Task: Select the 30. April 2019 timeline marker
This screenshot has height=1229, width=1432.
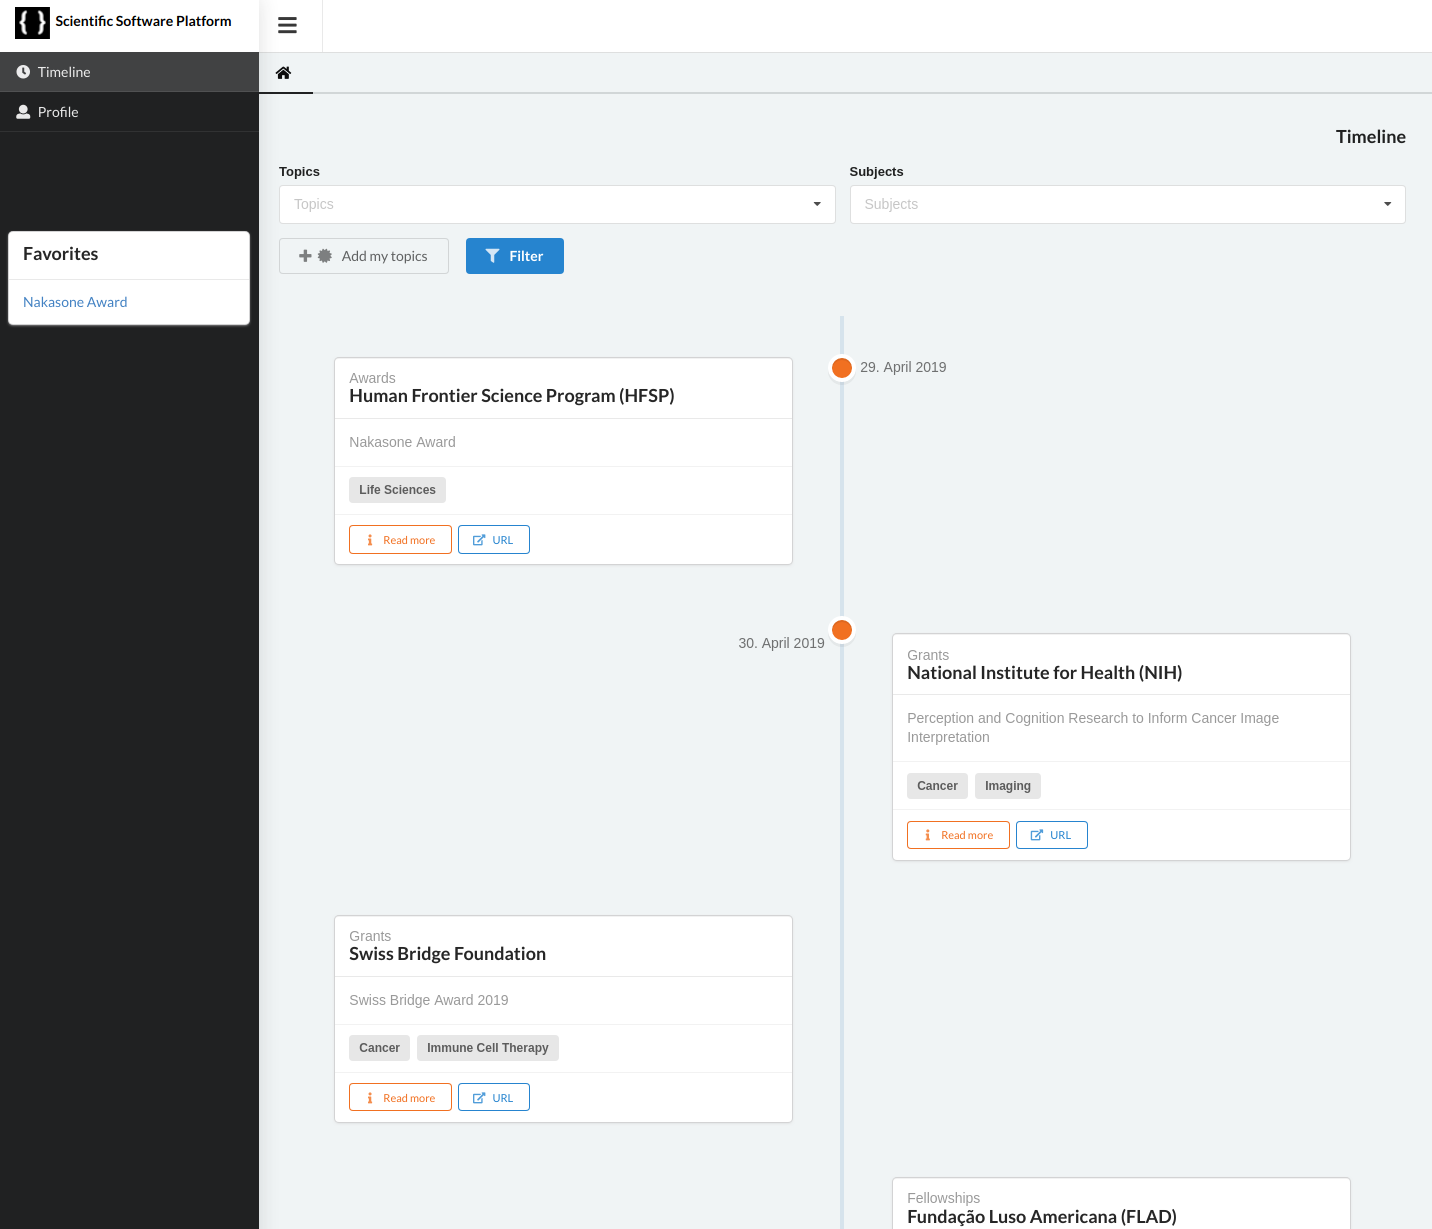Action: (x=842, y=630)
